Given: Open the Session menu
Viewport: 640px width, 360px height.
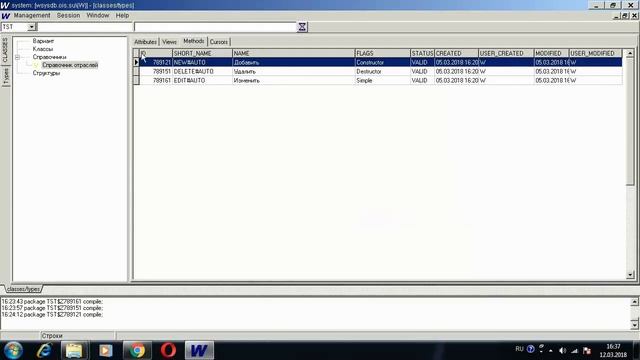Looking at the screenshot, I should 68,16.
